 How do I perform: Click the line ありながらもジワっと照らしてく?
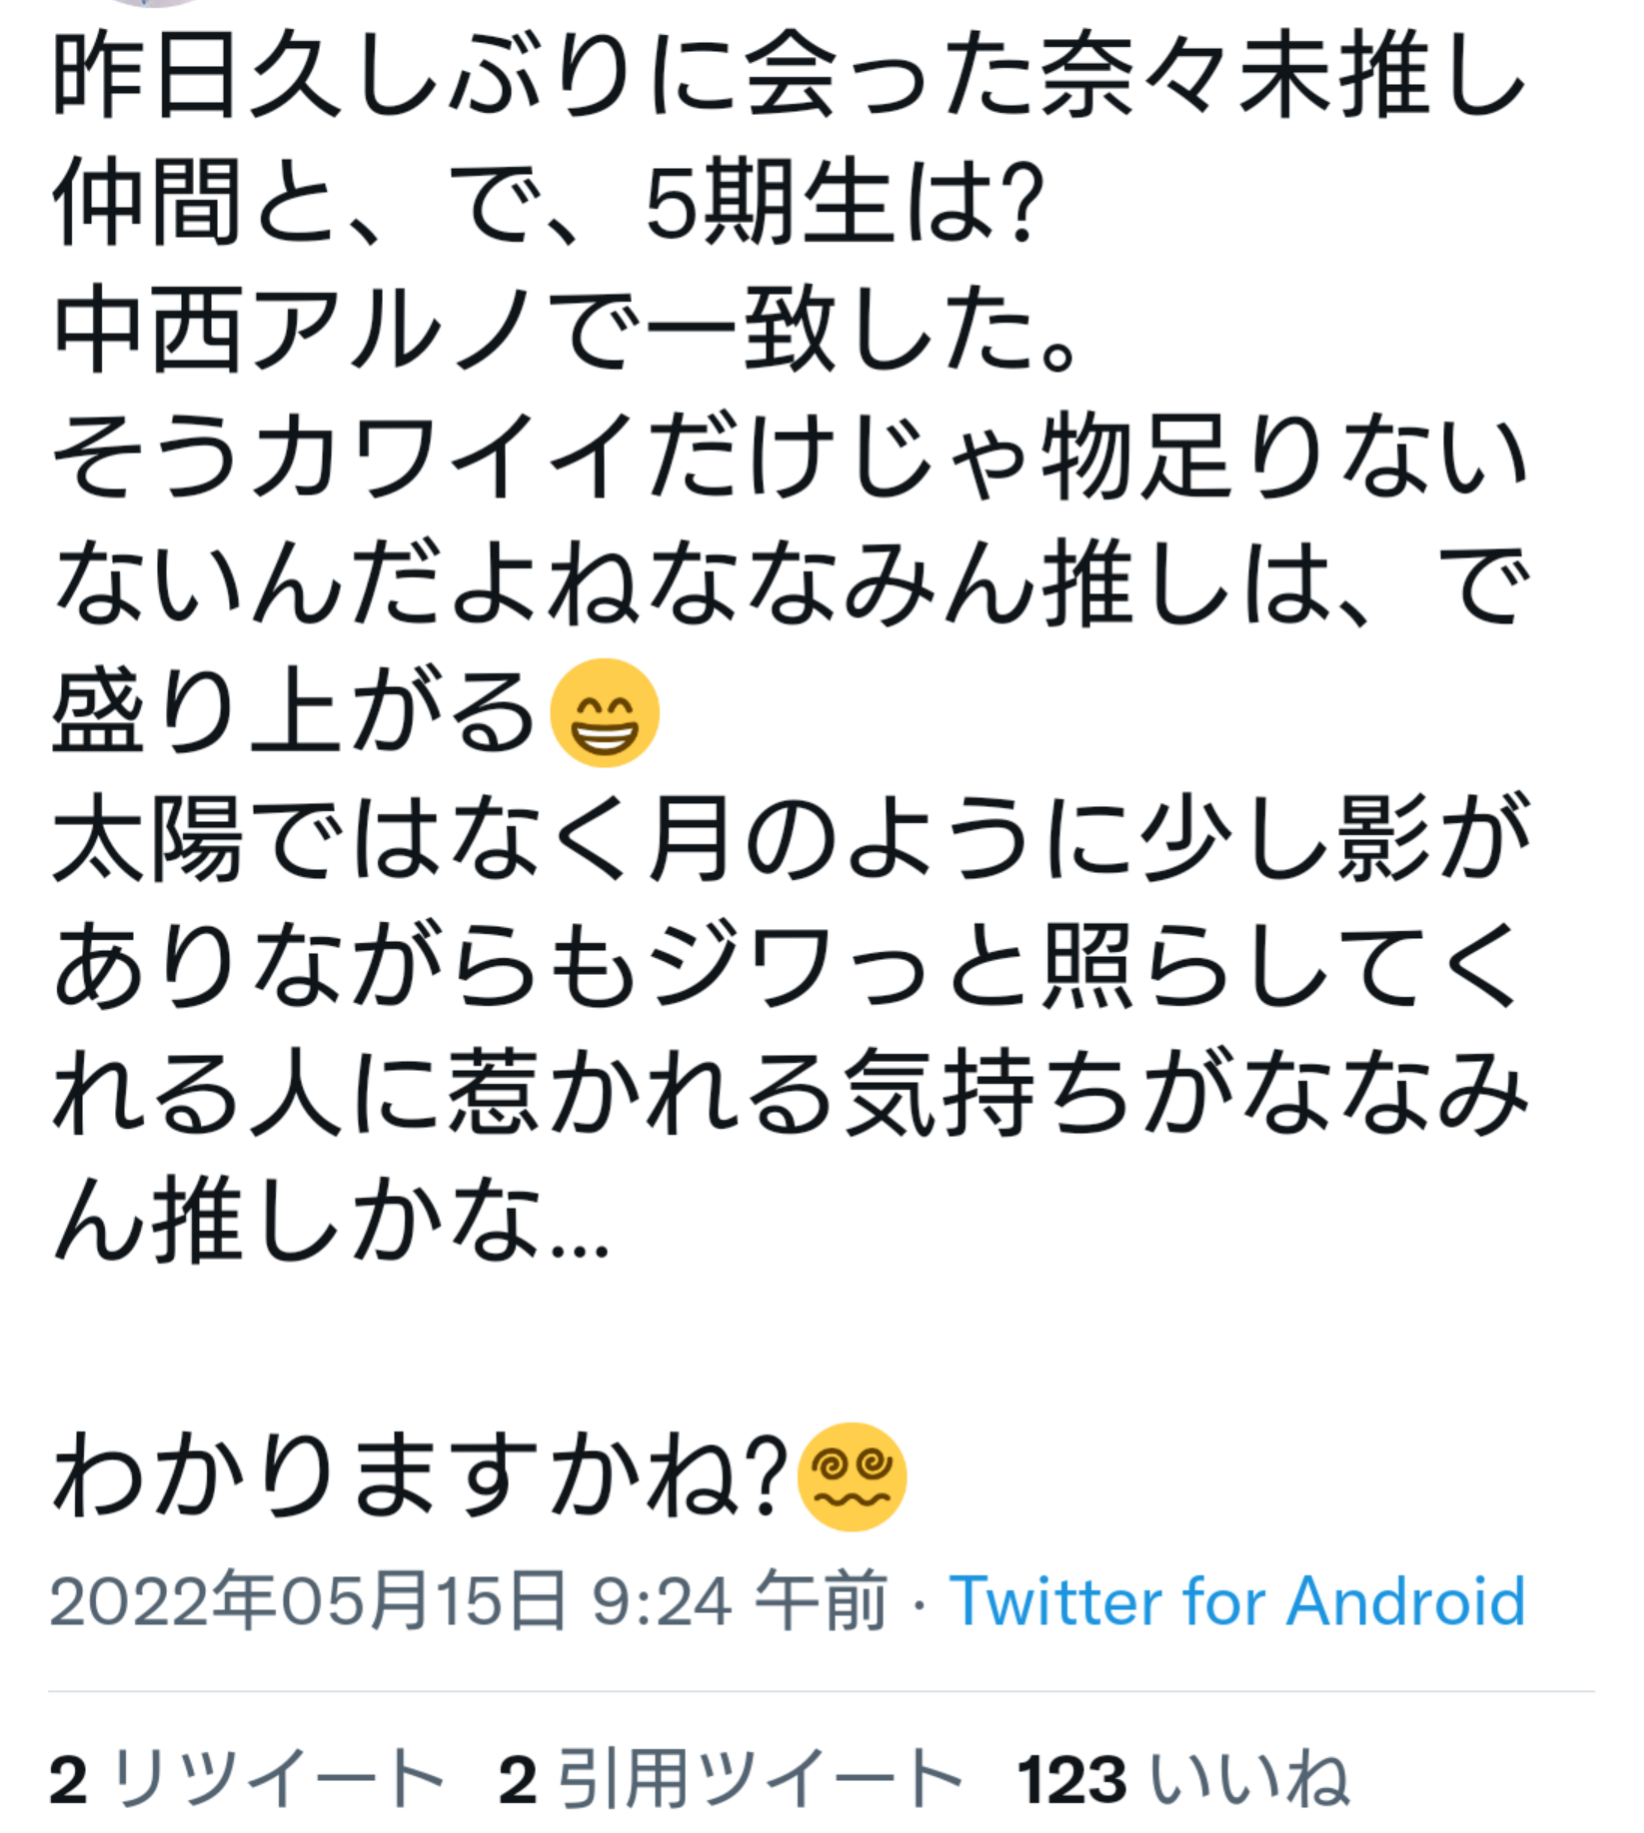pyautogui.click(x=789, y=966)
